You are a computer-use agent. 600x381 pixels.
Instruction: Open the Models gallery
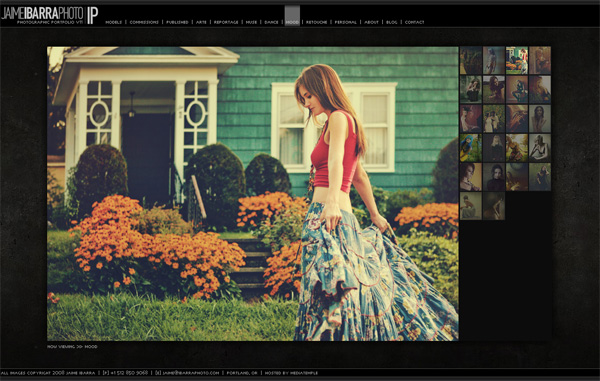point(113,22)
